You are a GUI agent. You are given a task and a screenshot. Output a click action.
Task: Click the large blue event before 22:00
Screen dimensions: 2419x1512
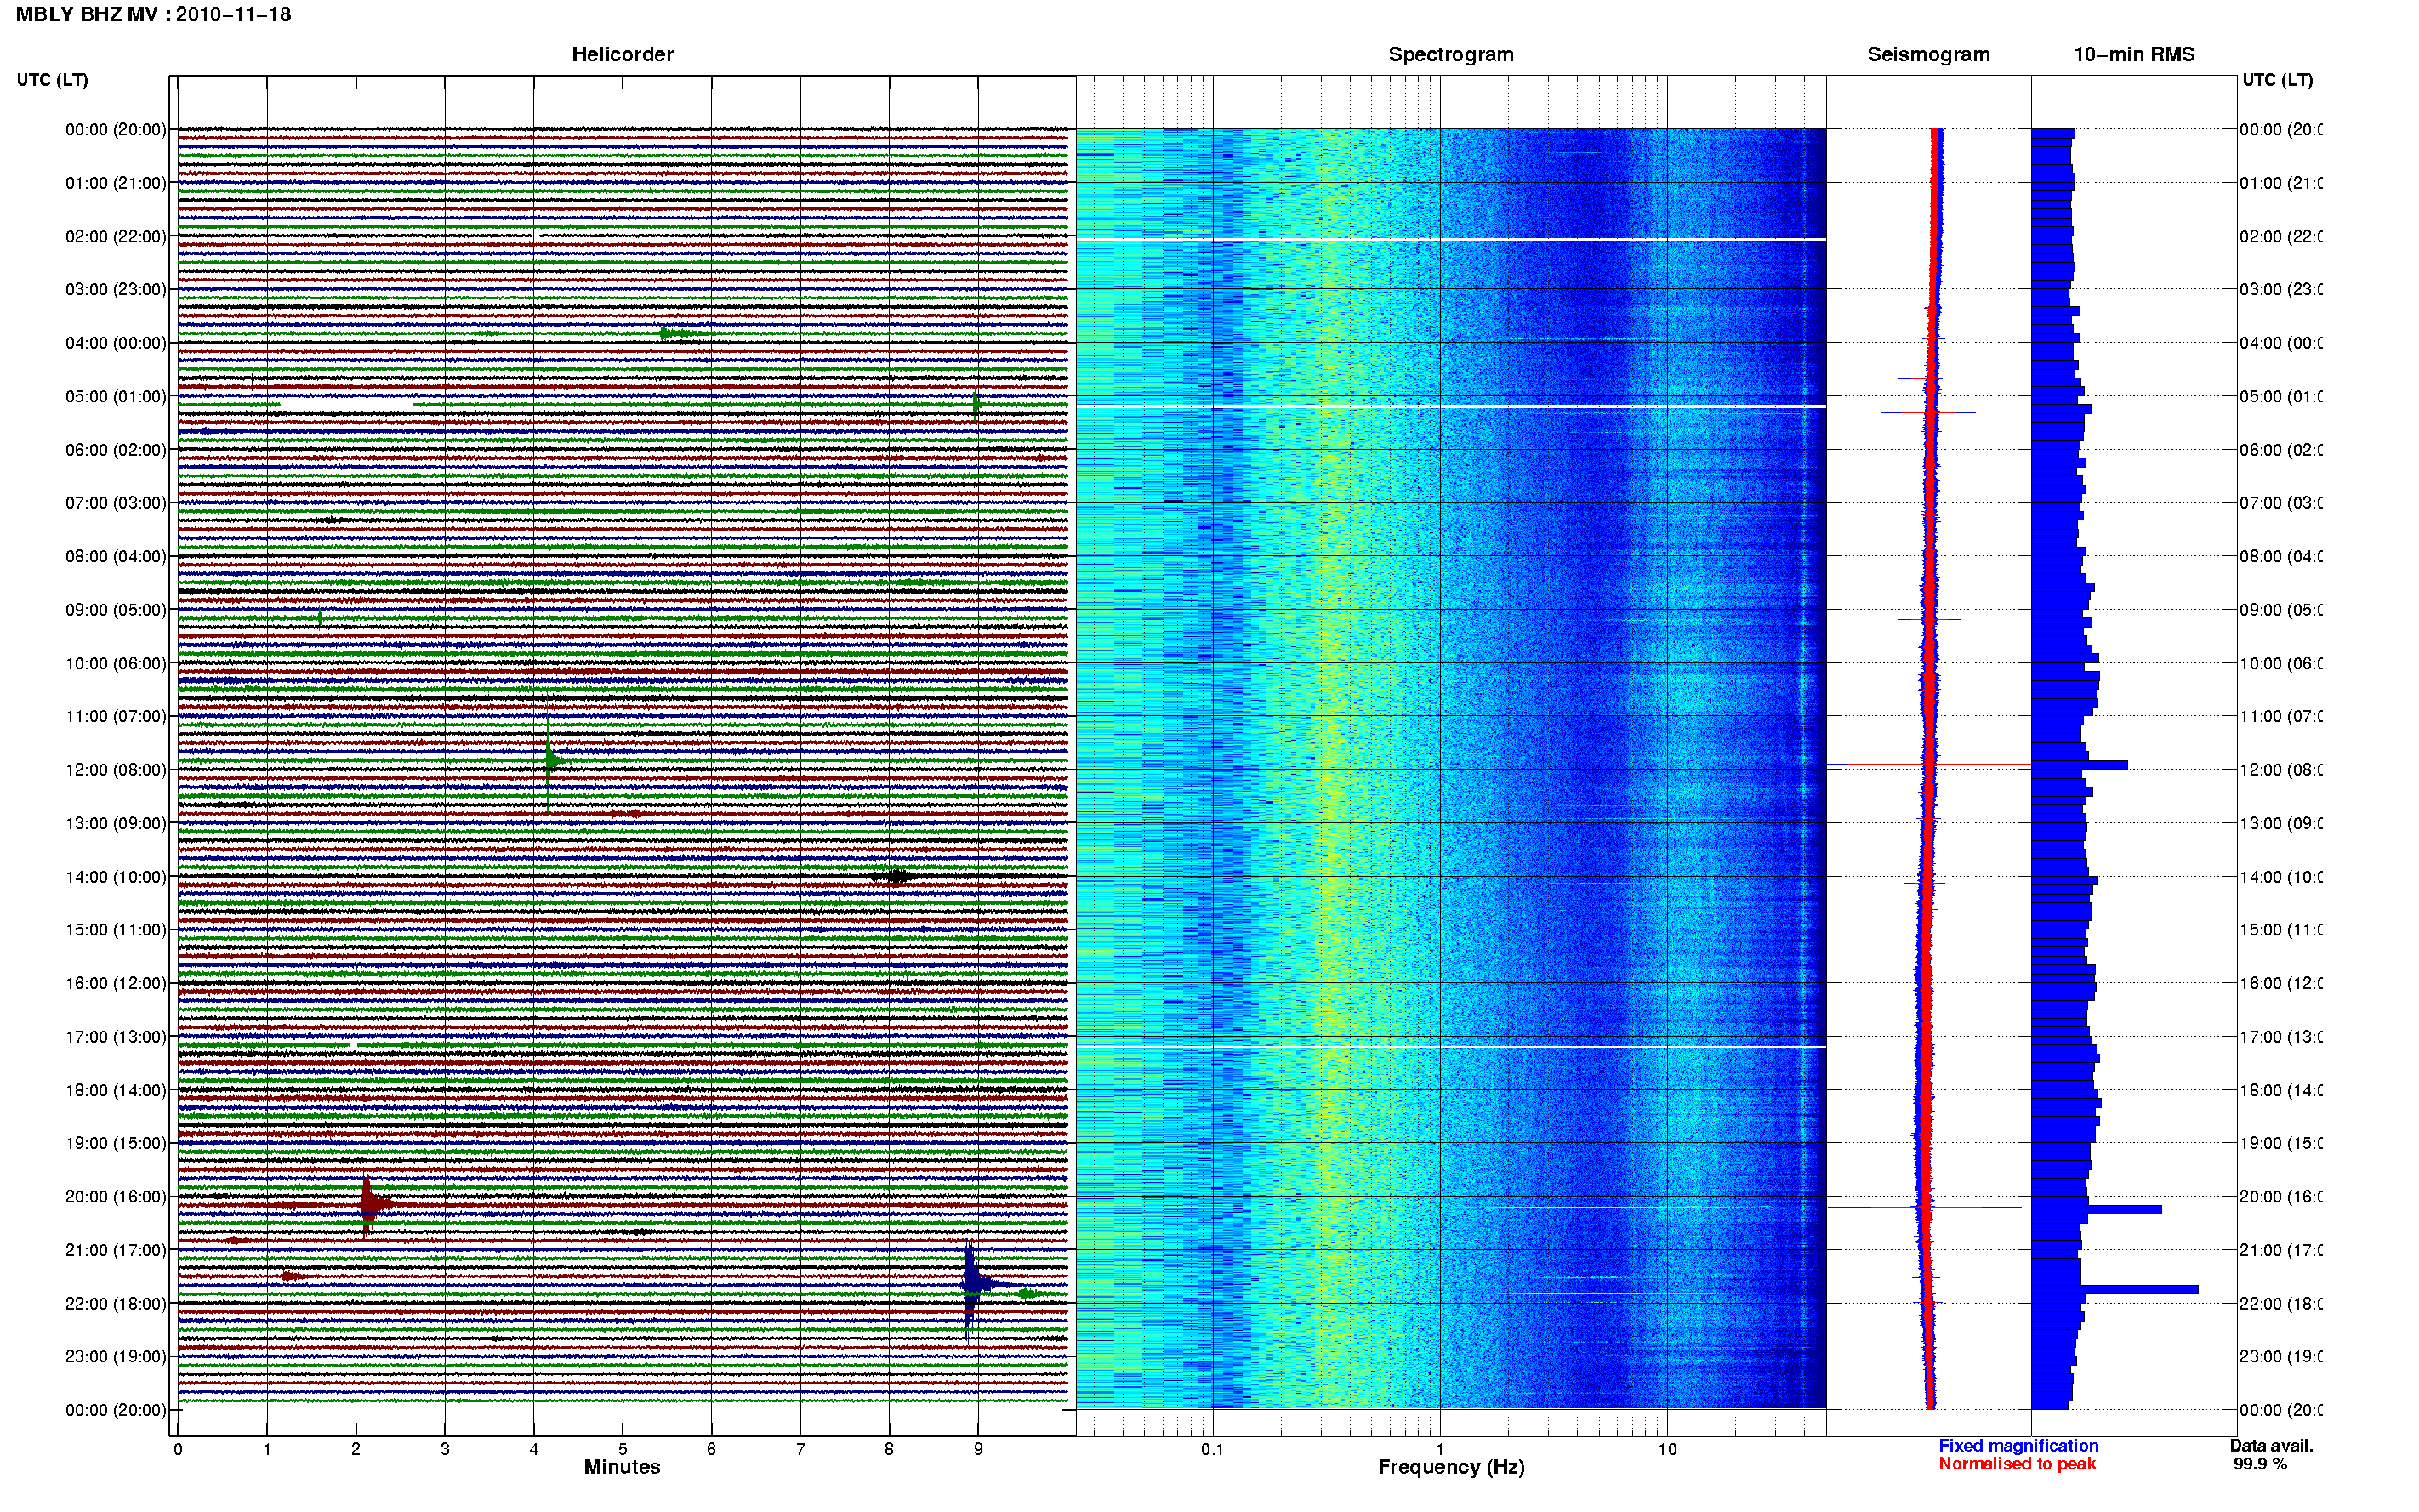(x=972, y=1283)
